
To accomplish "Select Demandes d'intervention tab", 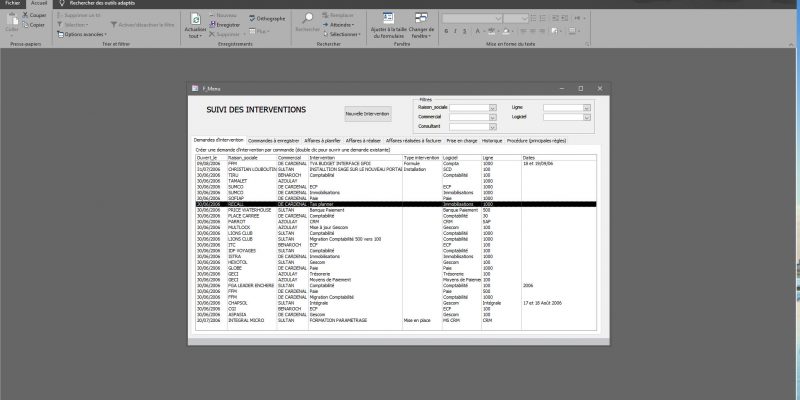I will point(218,140).
